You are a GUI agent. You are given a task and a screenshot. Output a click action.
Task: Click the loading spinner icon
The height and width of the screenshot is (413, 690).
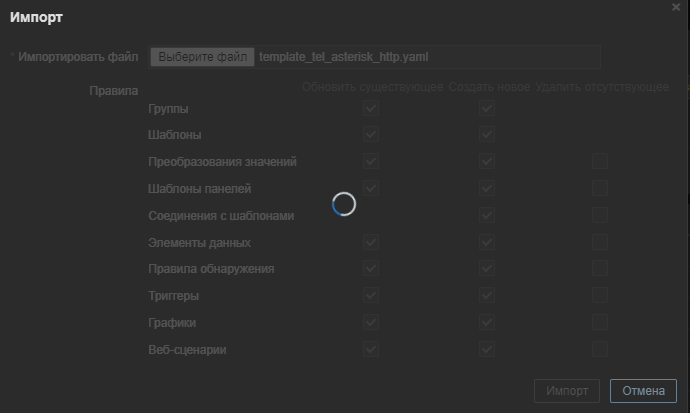(x=344, y=204)
